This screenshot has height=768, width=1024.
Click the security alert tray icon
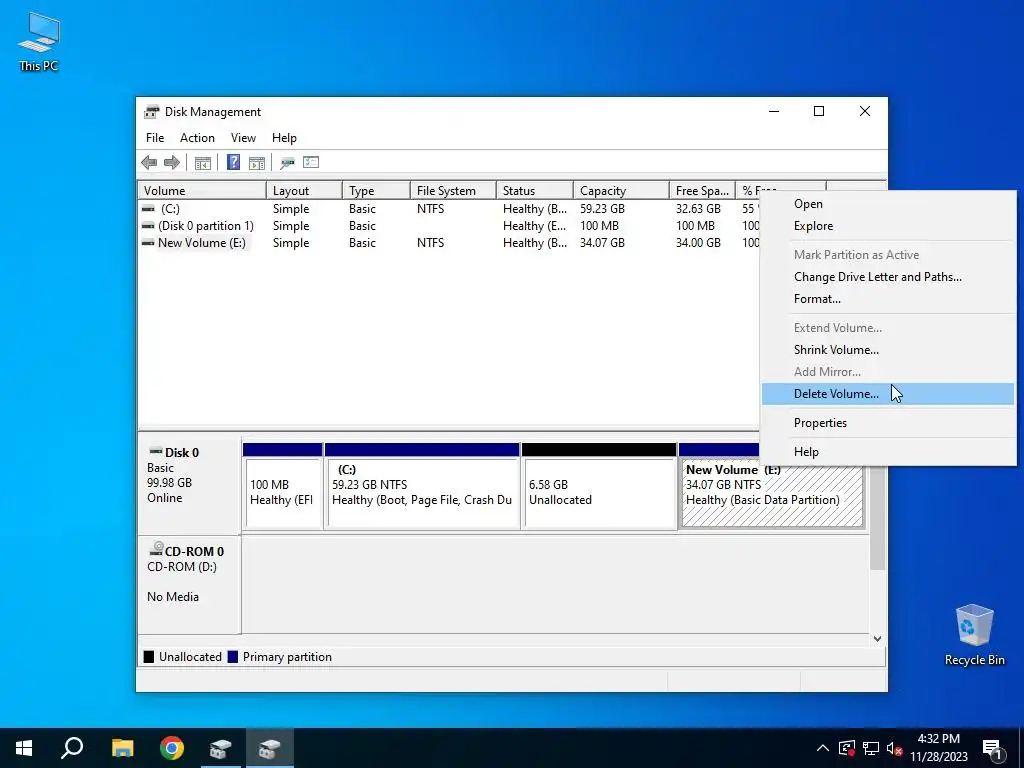(x=847, y=748)
